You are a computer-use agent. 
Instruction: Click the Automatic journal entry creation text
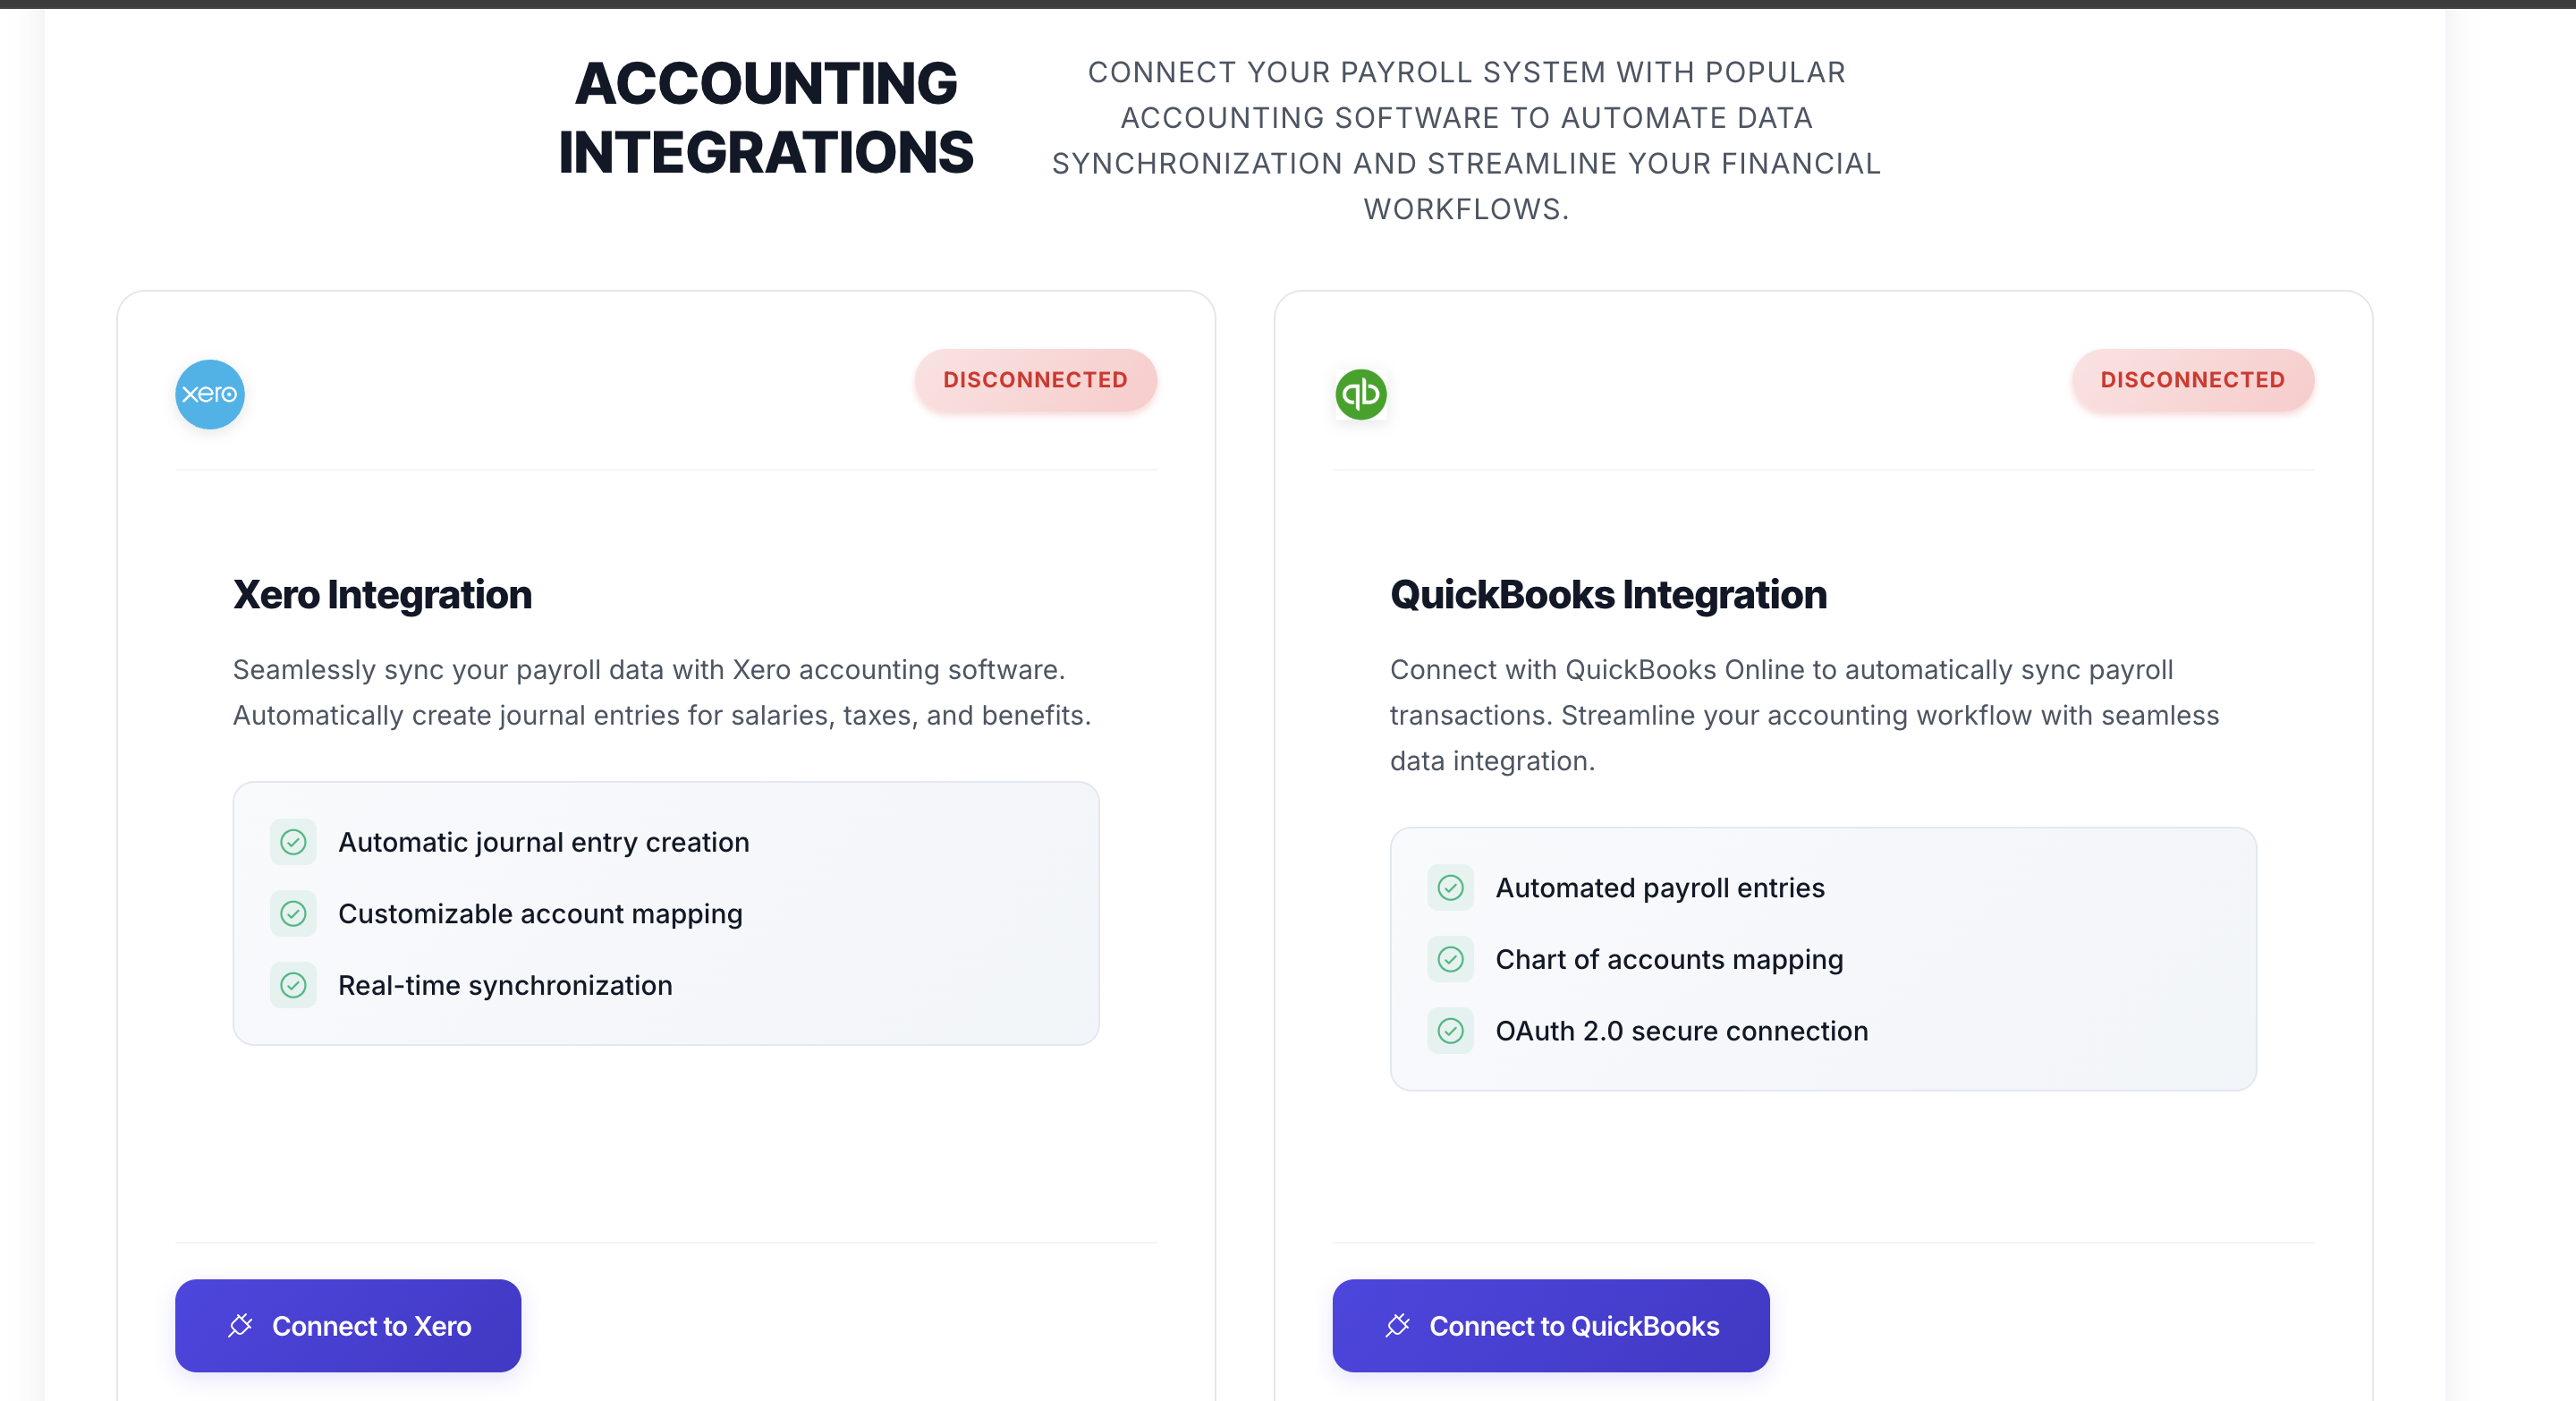[544, 842]
